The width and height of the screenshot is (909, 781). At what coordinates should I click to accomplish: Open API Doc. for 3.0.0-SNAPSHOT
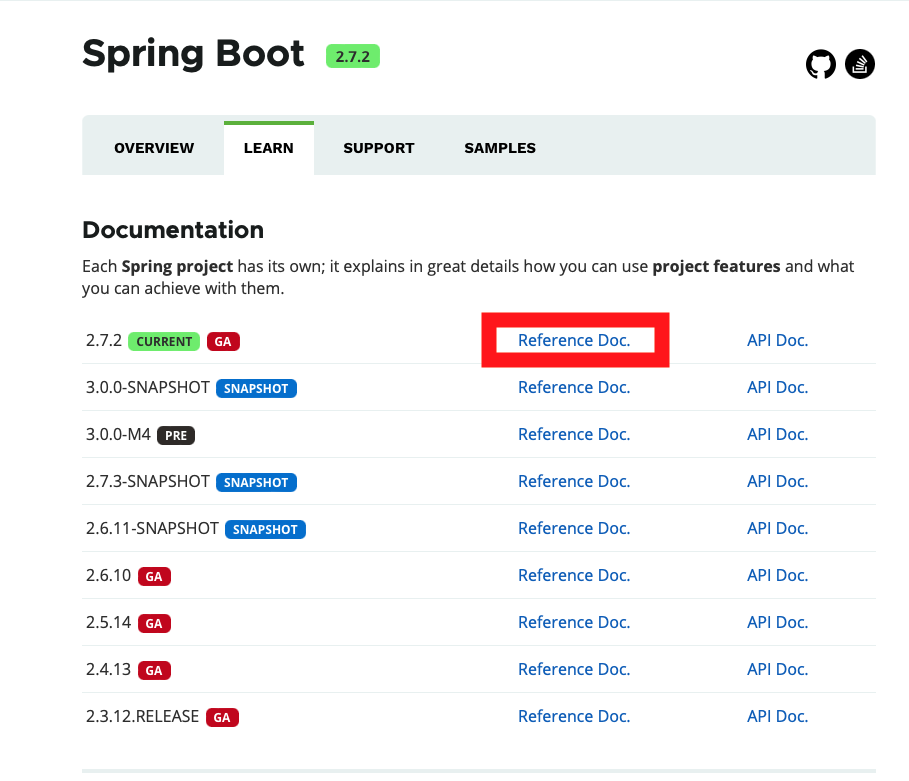coord(777,387)
